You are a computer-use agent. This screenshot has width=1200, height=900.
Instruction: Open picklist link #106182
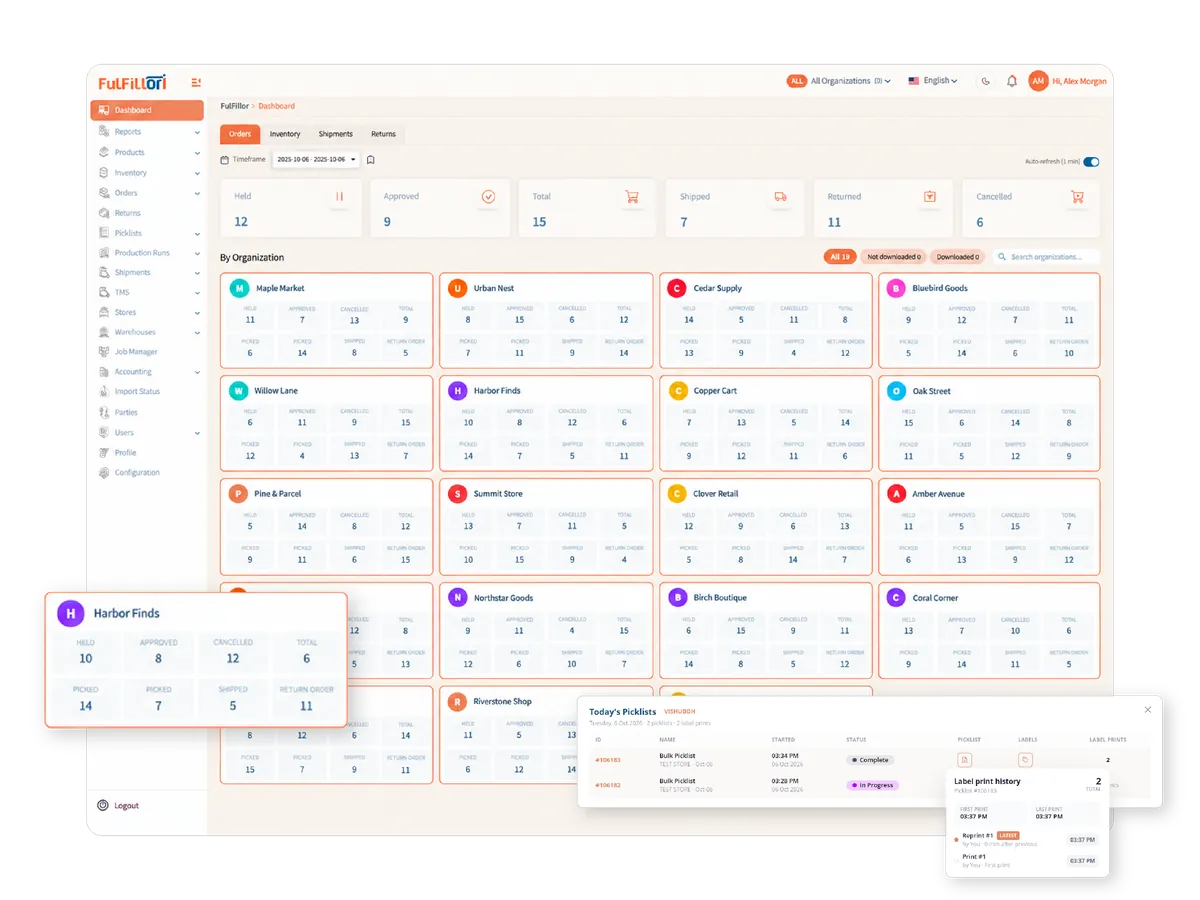pyautogui.click(x=608, y=785)
